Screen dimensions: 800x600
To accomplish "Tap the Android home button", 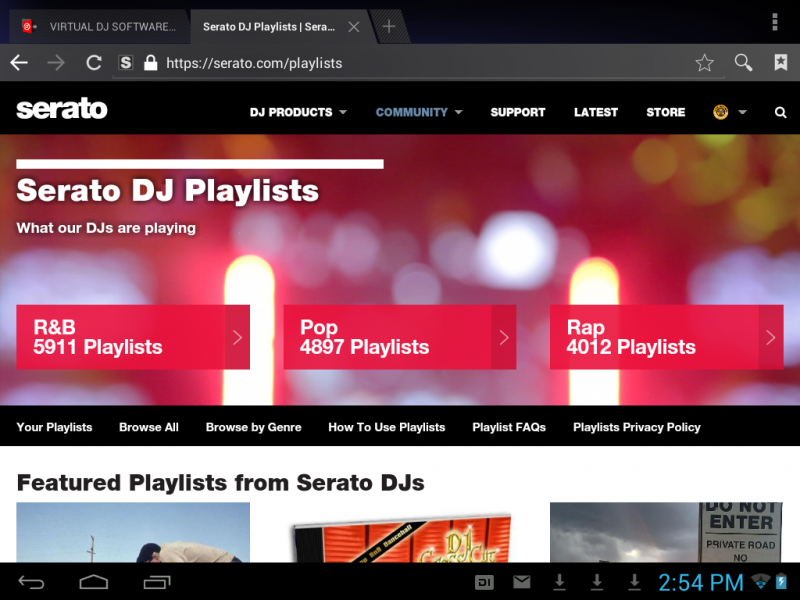I will [94, 582].
